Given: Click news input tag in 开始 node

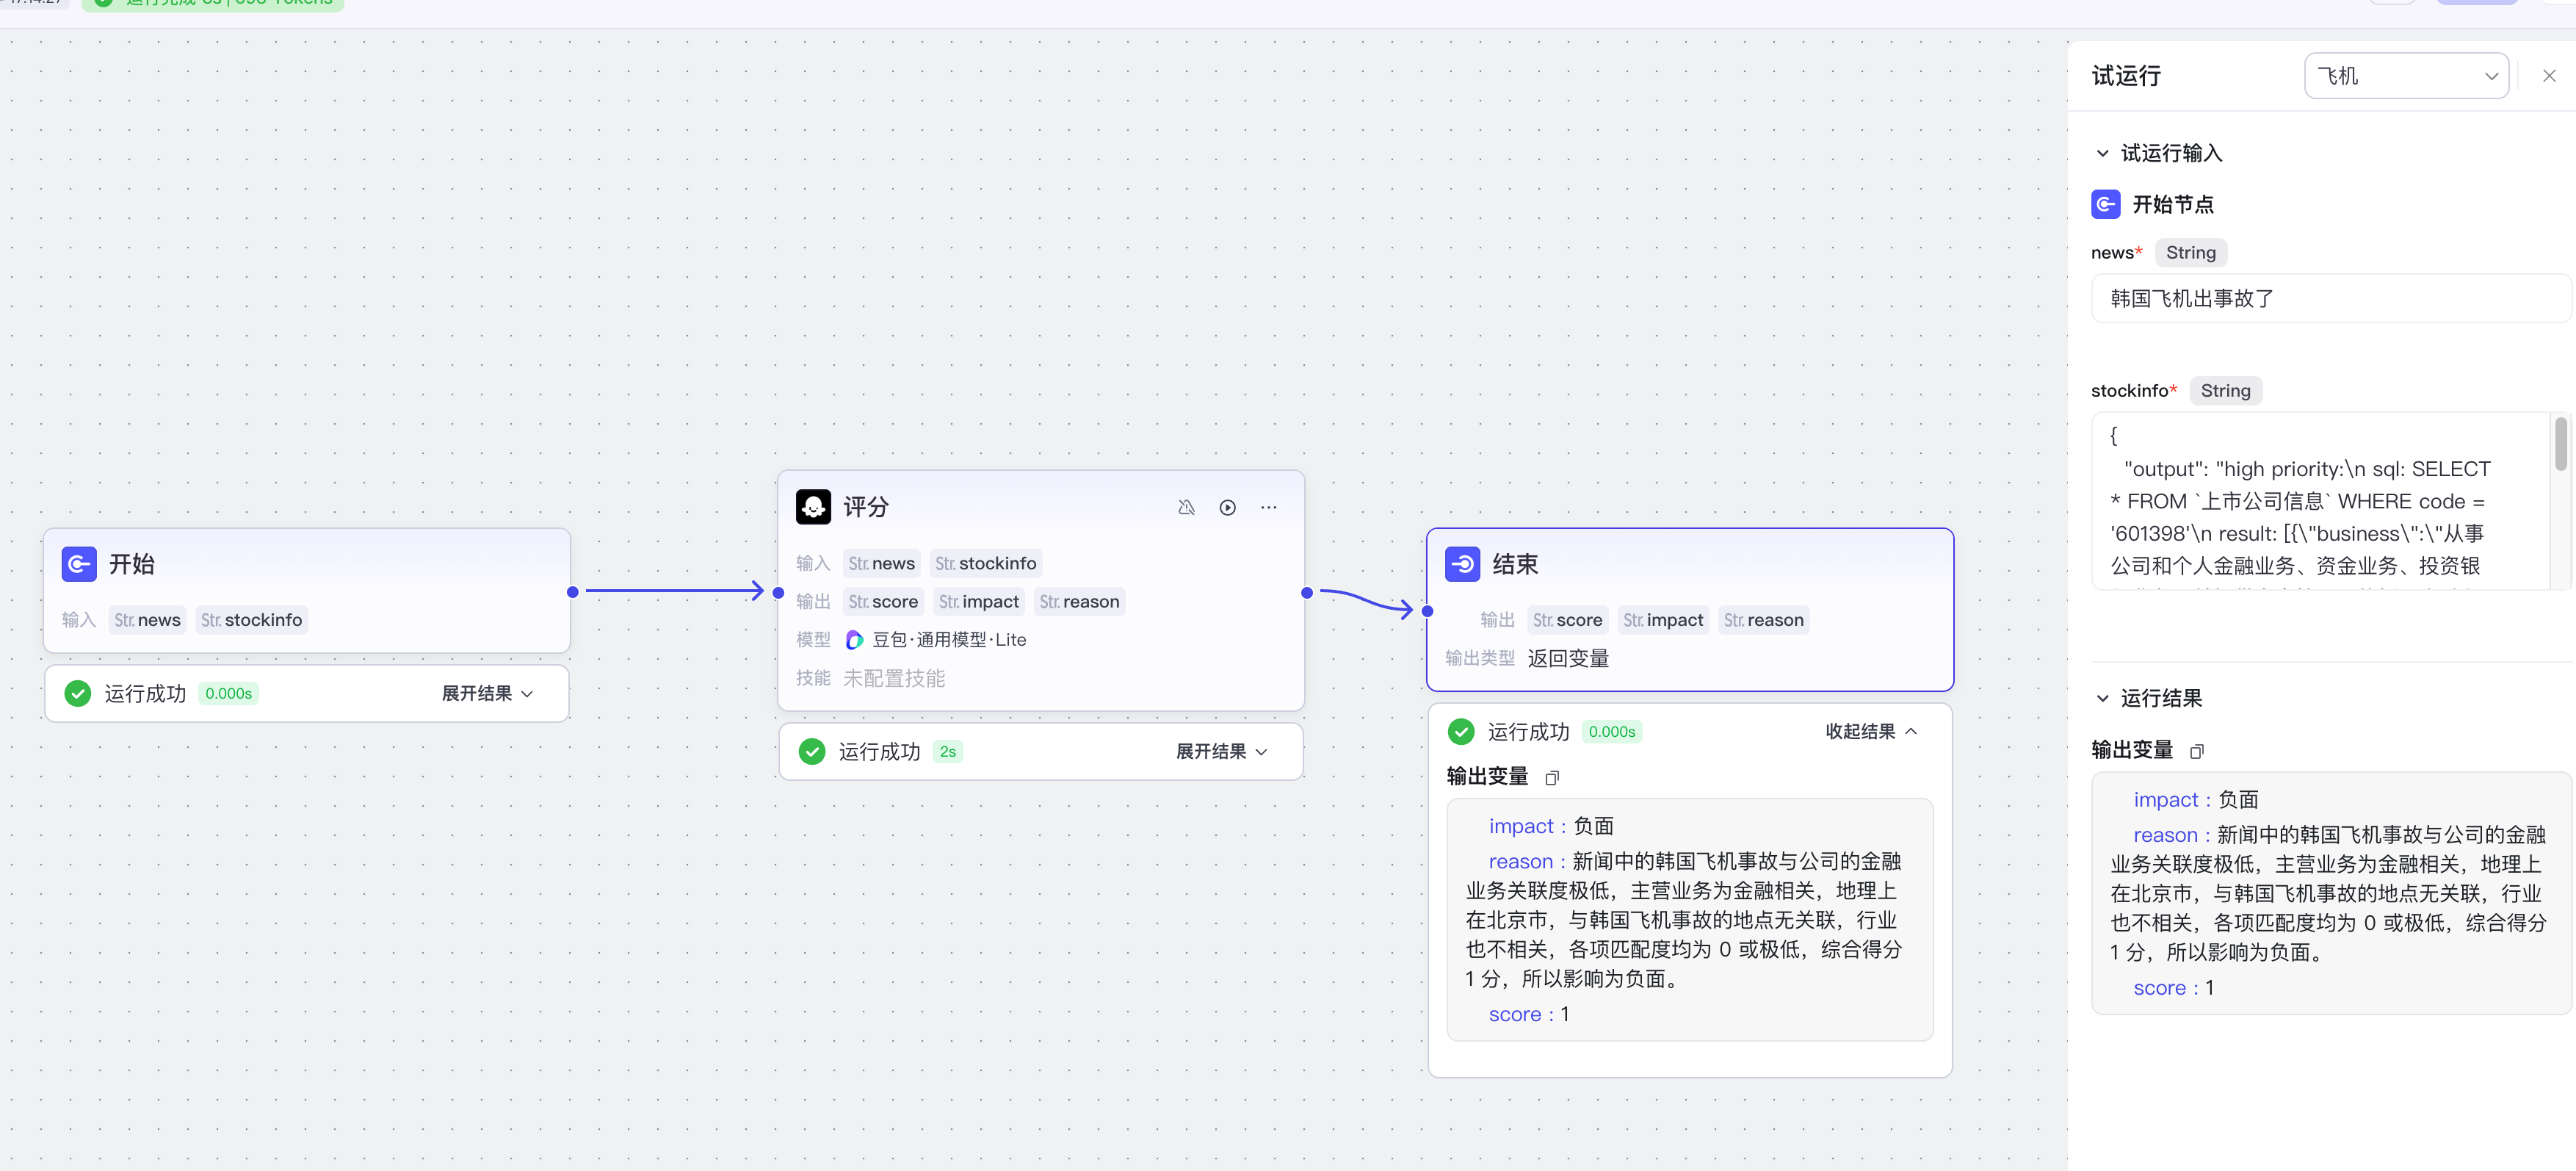Looking at the screenshot, I should click(147, 620).
